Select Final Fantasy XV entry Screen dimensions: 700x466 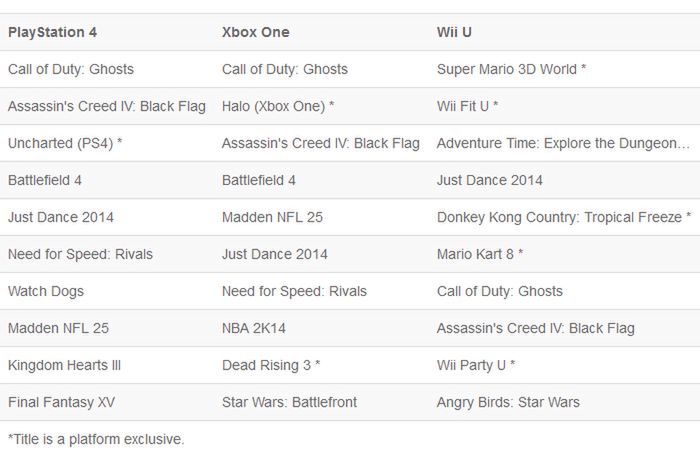coord(61,402)
